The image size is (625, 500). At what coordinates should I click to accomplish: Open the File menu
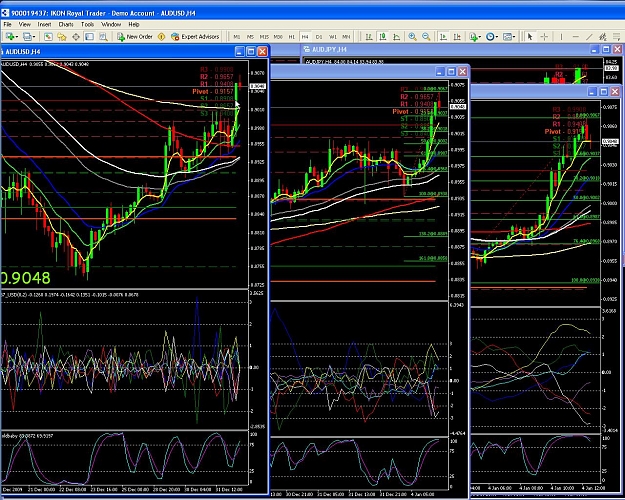(x=8, y=24)
